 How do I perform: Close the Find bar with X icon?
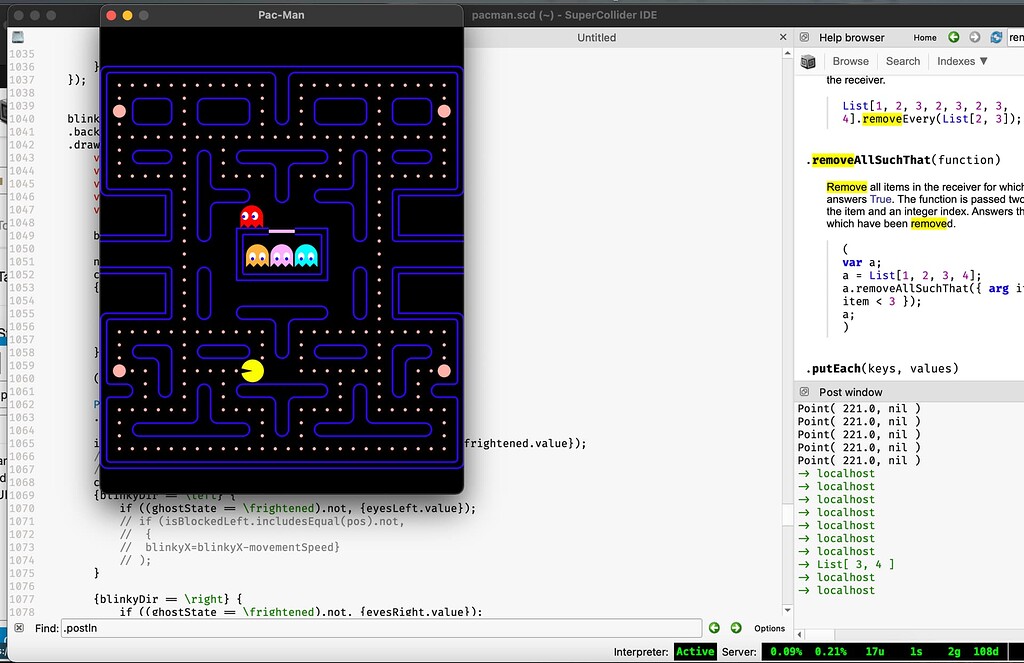(x=18, y=628)
